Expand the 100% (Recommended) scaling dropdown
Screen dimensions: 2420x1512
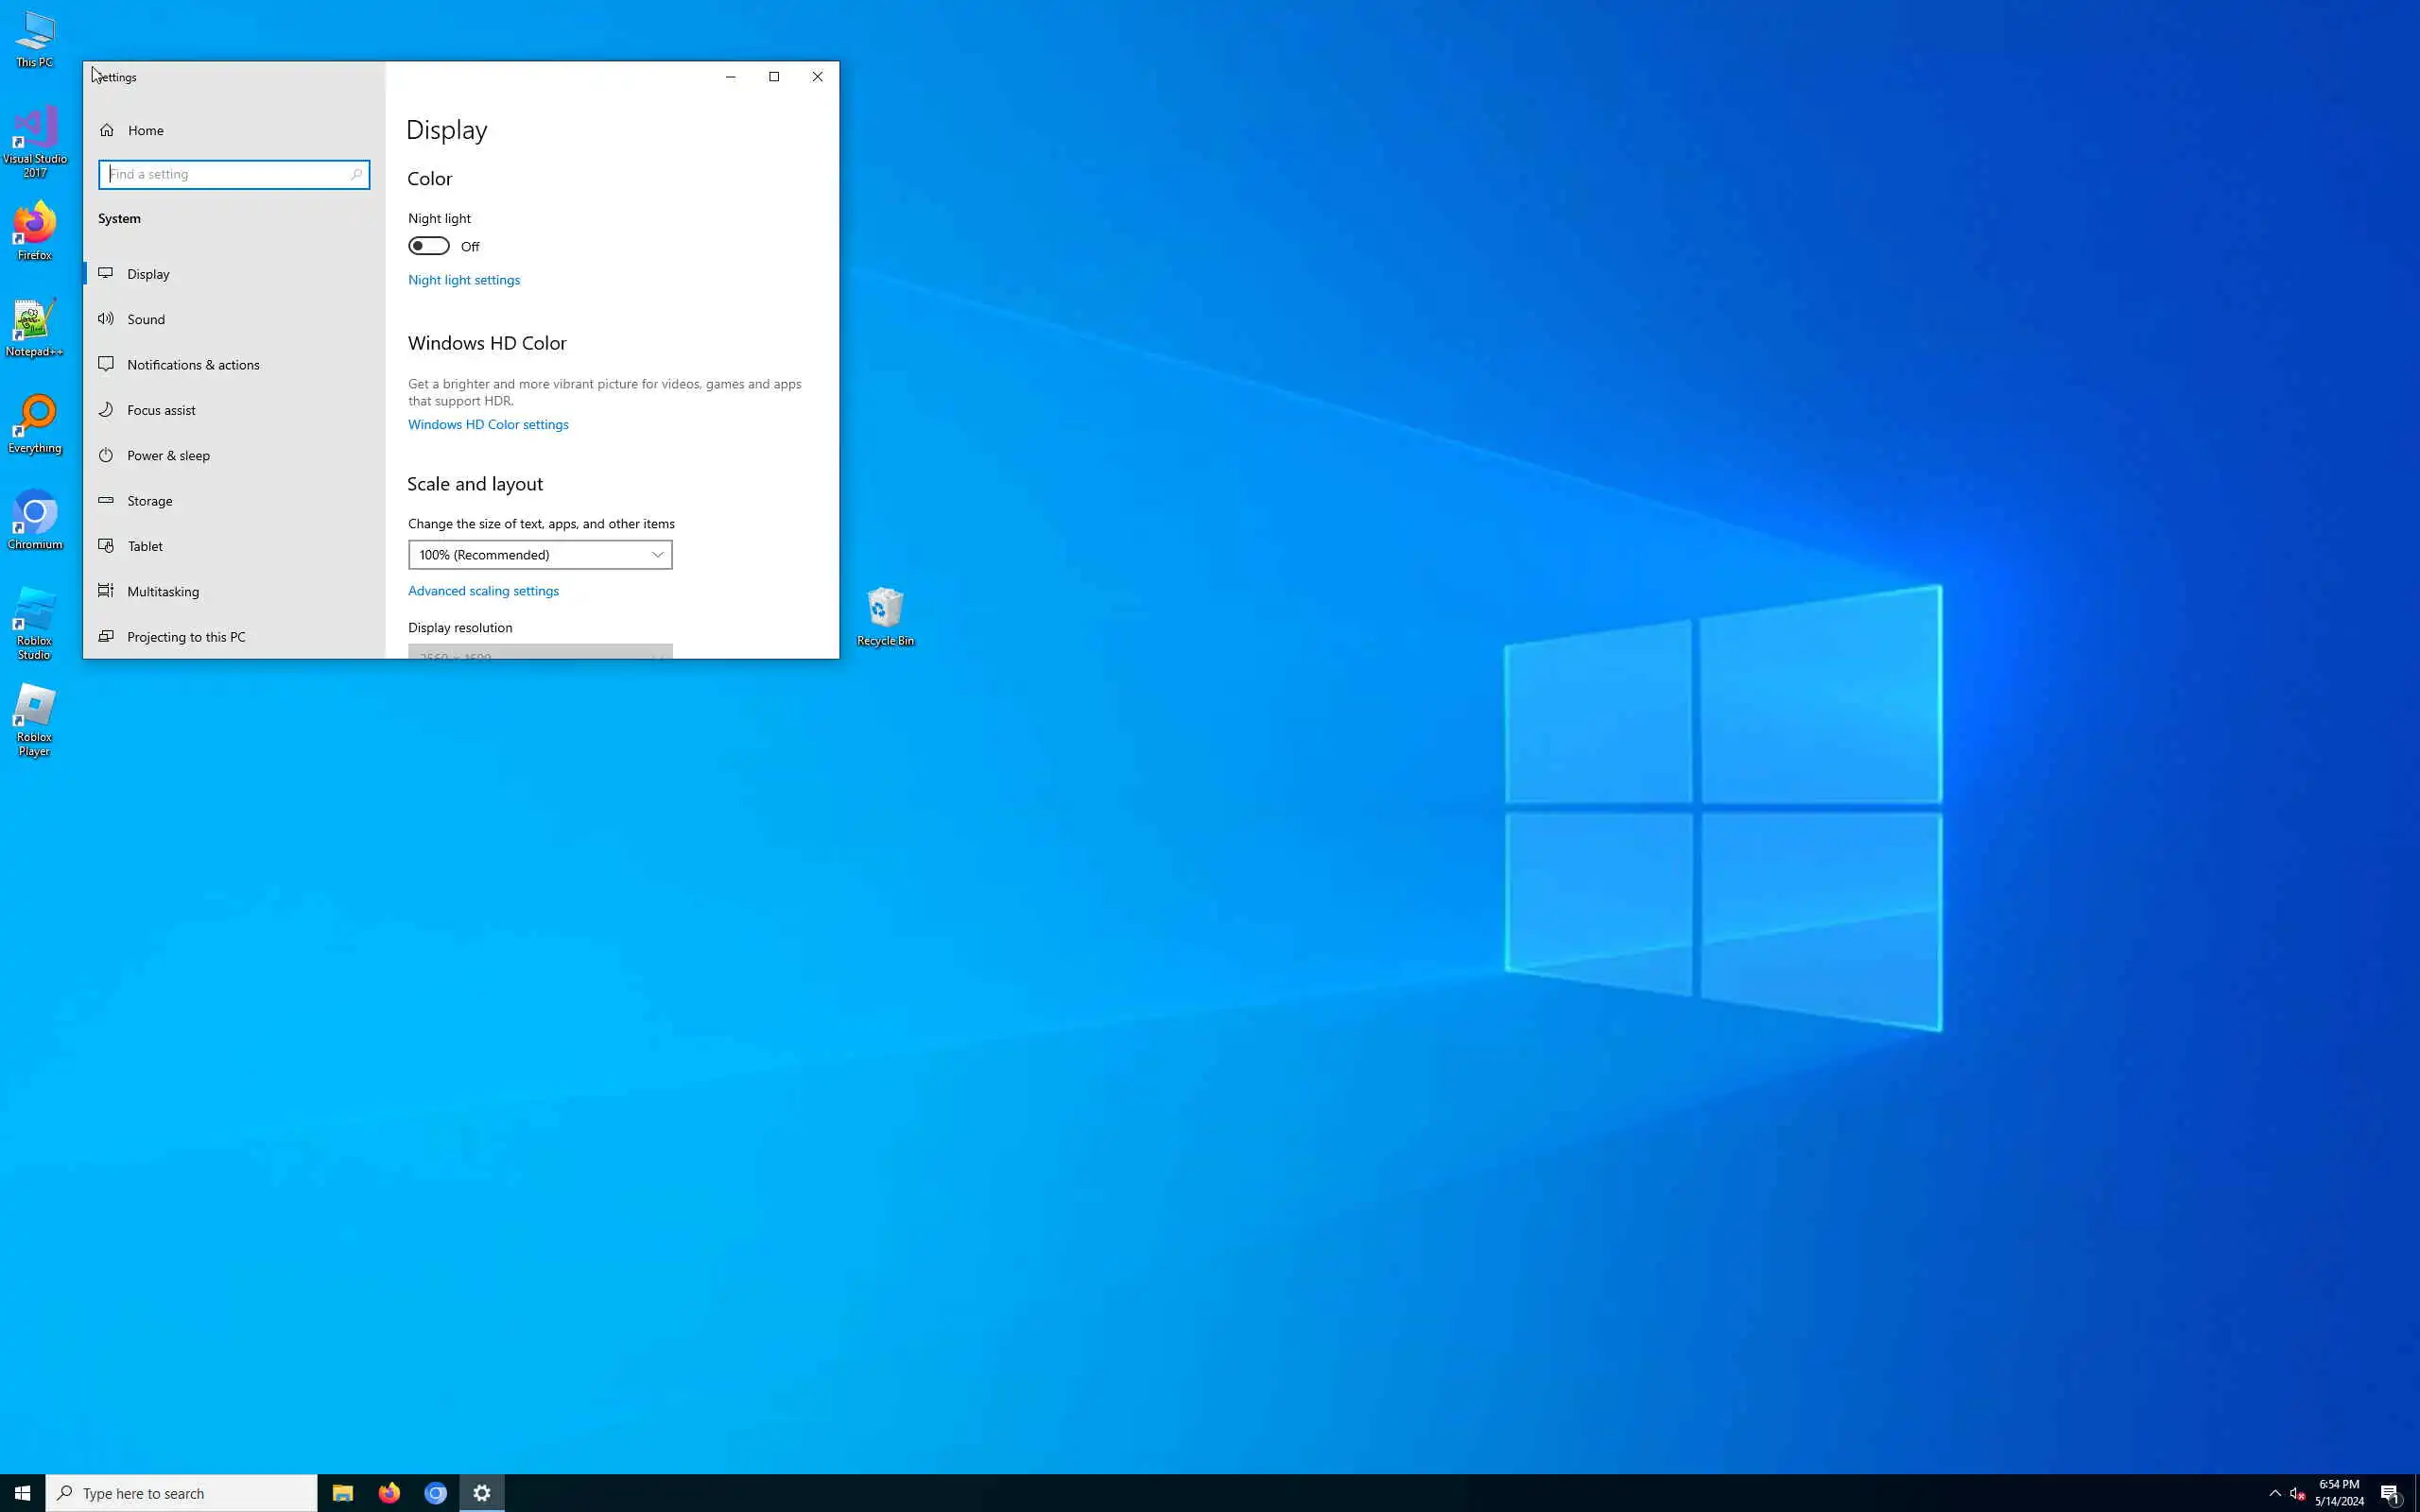(x=540, y=555)
